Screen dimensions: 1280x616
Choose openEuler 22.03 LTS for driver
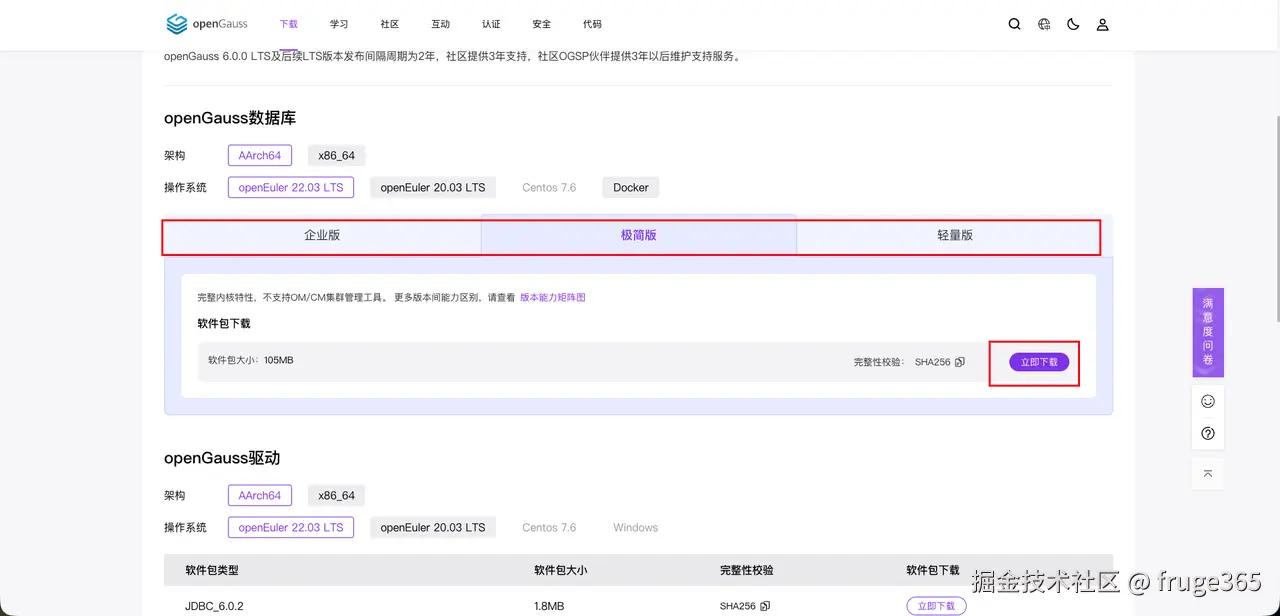click(x=291, y=527)
